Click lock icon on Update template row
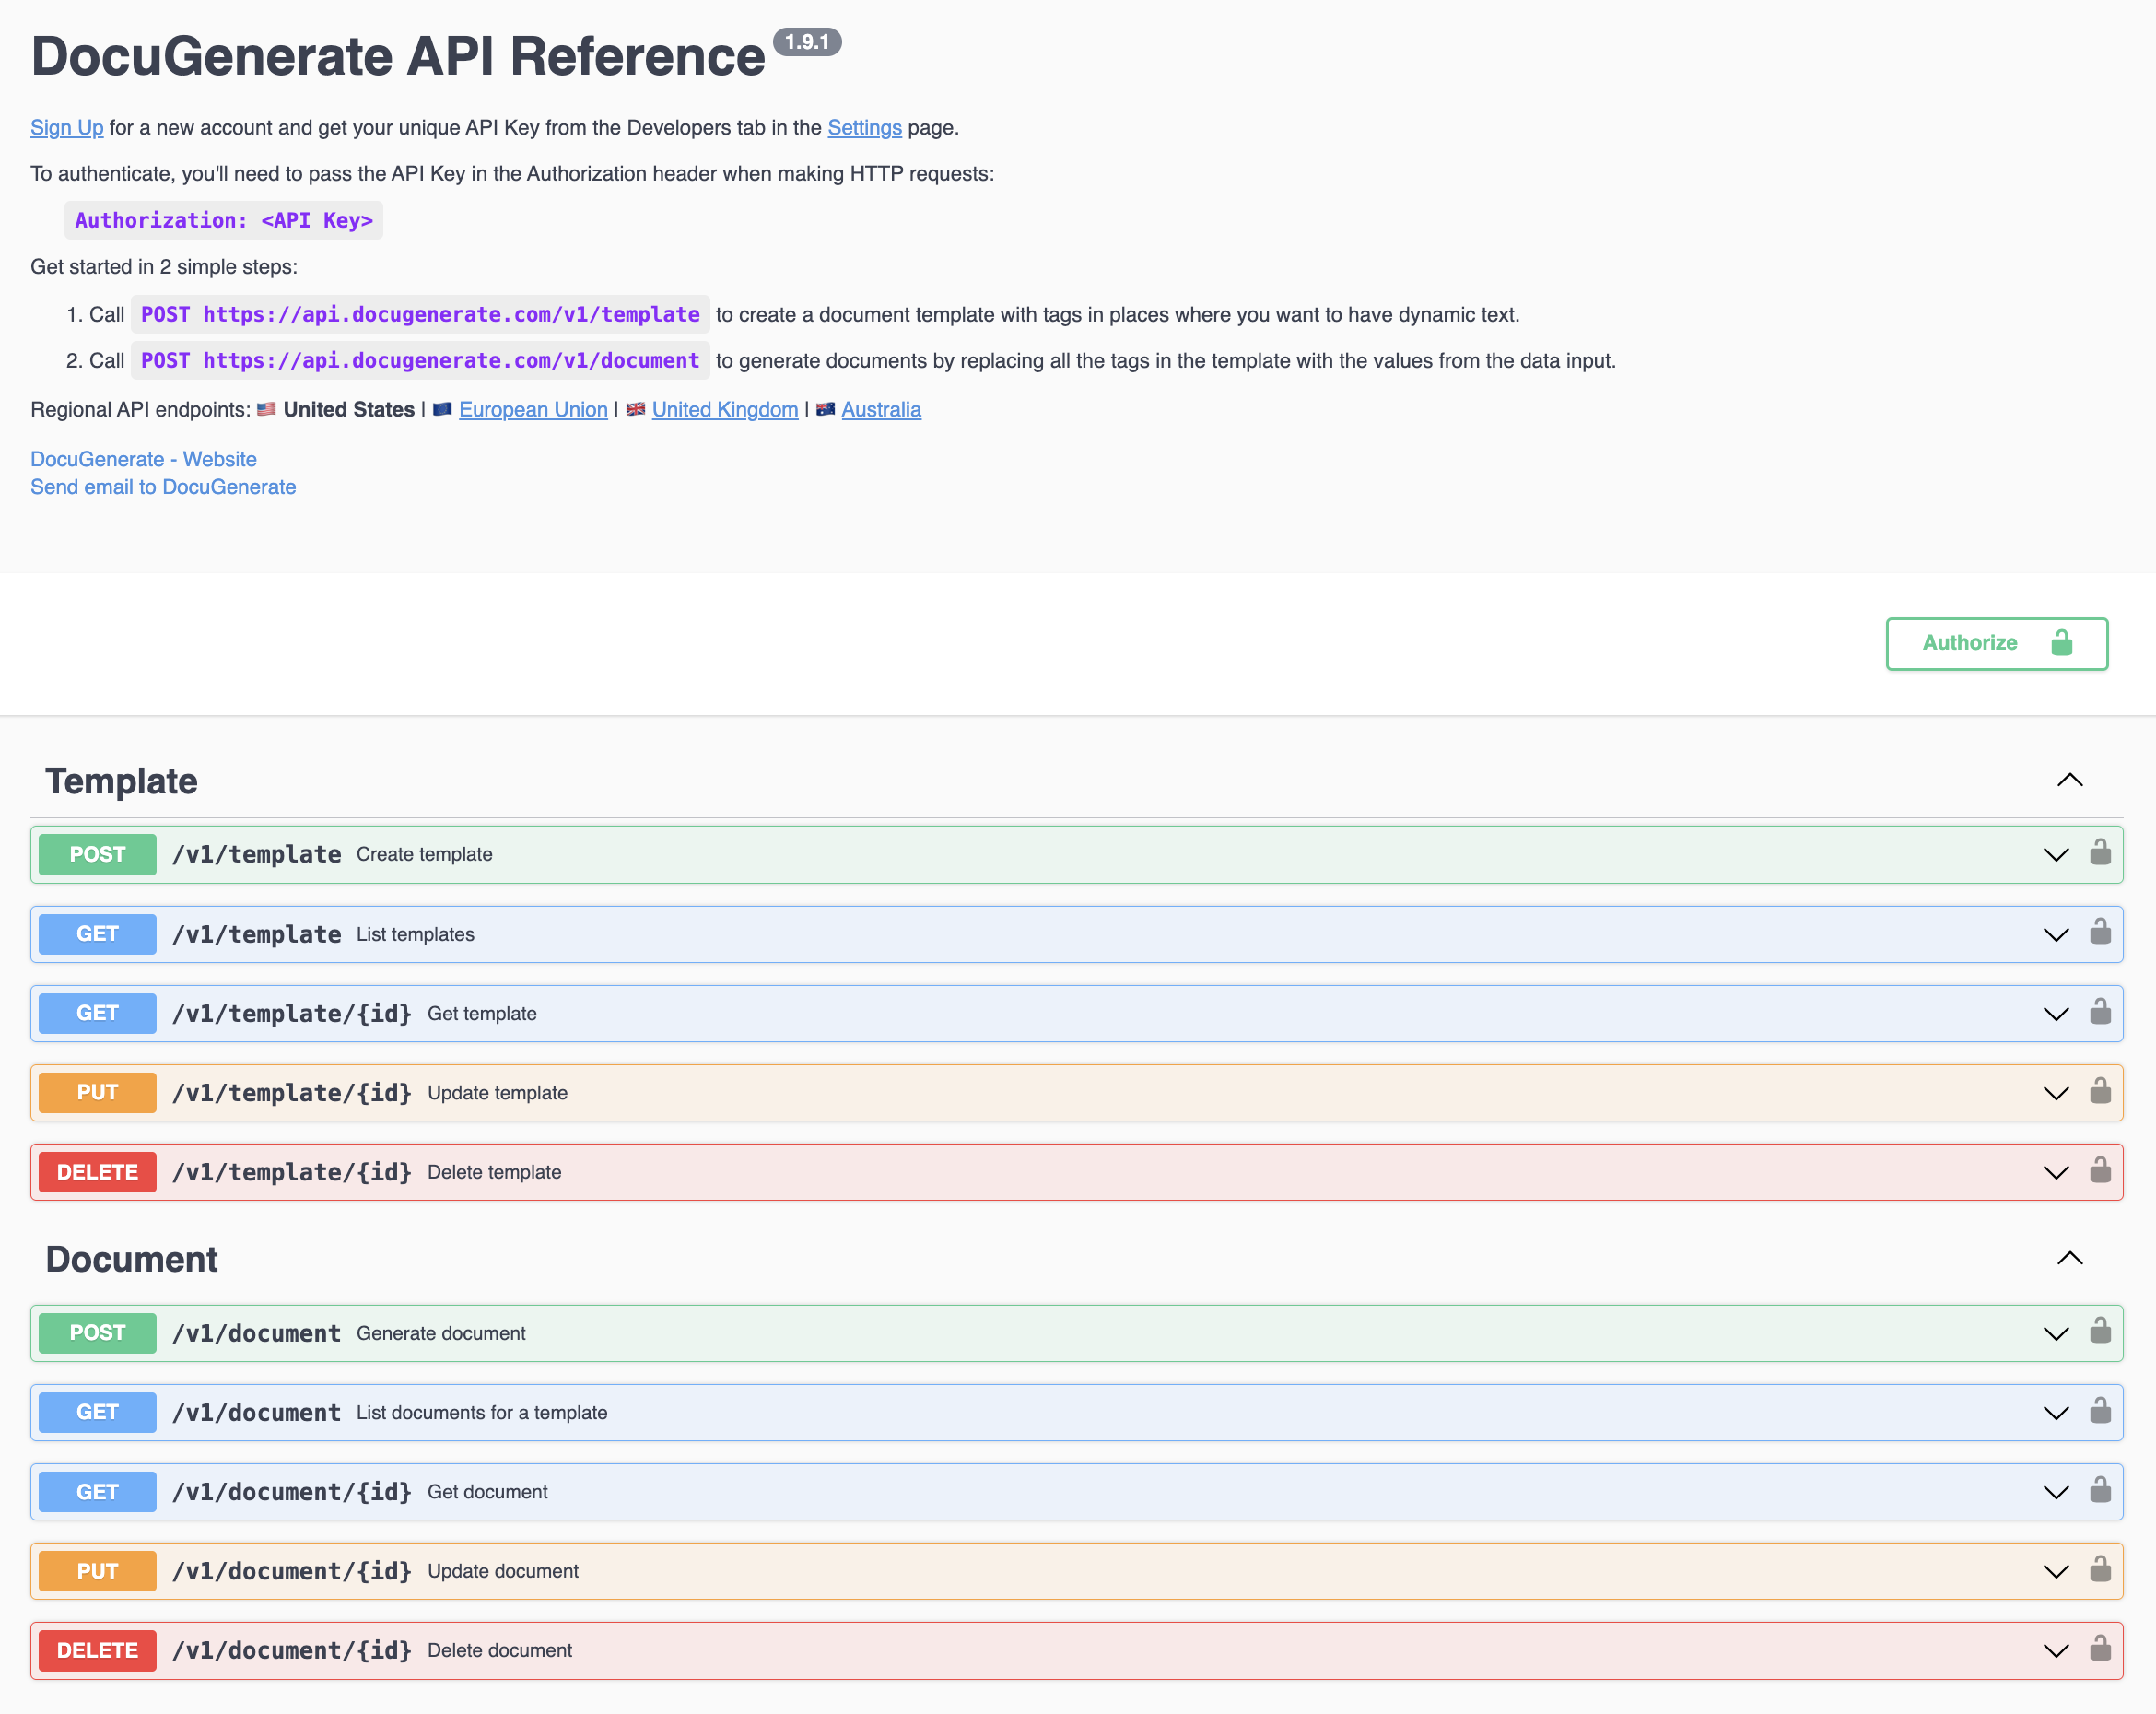 click(x=2100, y=1090)
